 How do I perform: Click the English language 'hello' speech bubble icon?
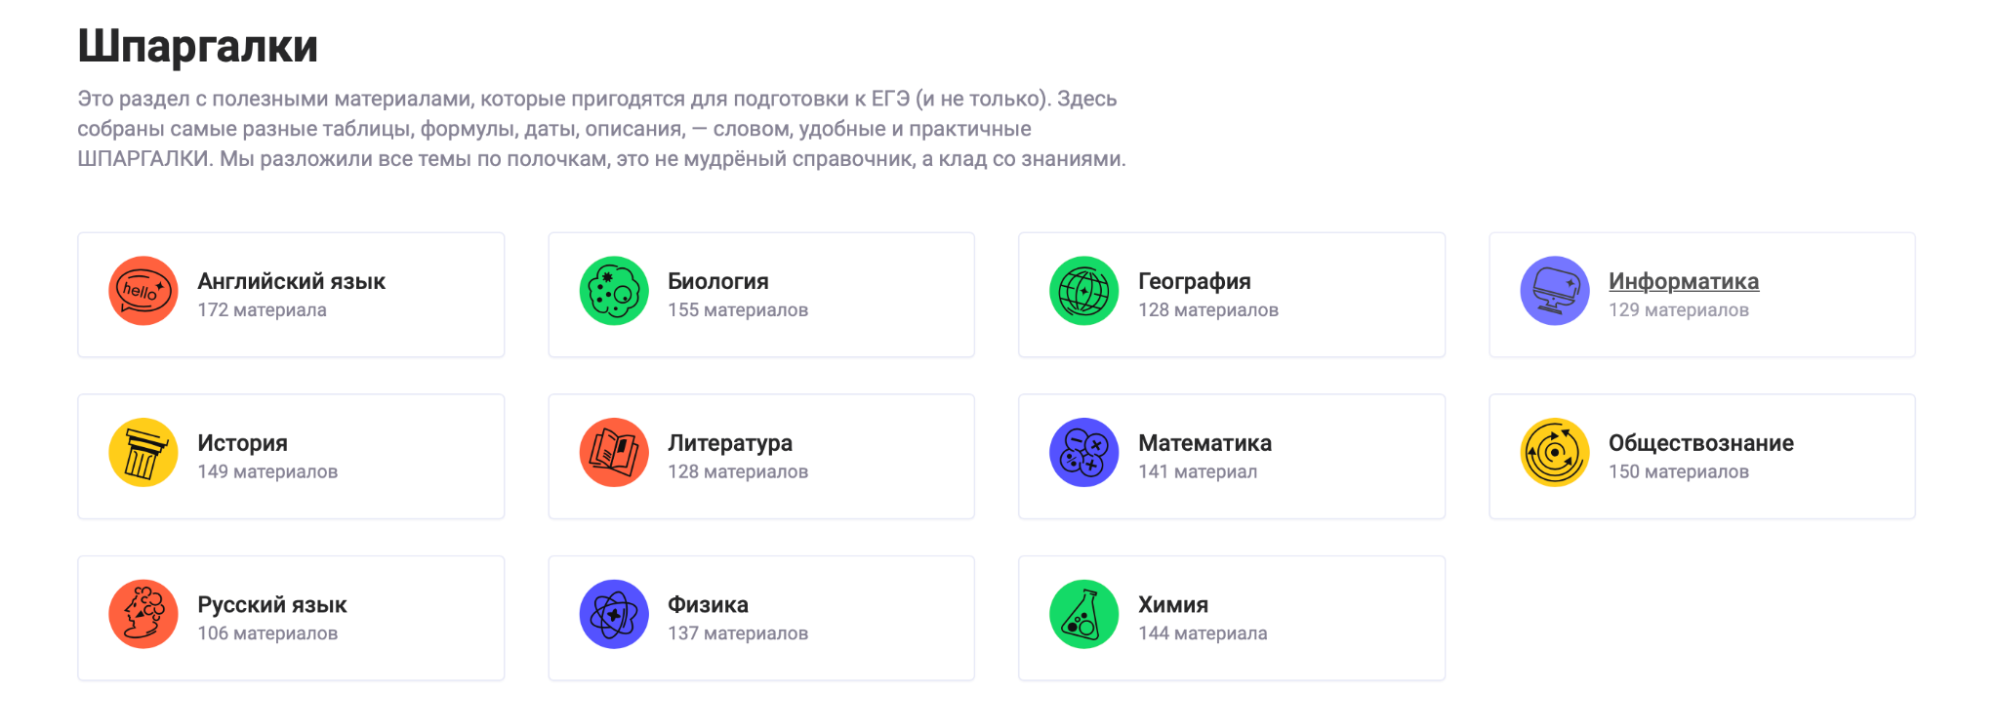pos(143,291)
